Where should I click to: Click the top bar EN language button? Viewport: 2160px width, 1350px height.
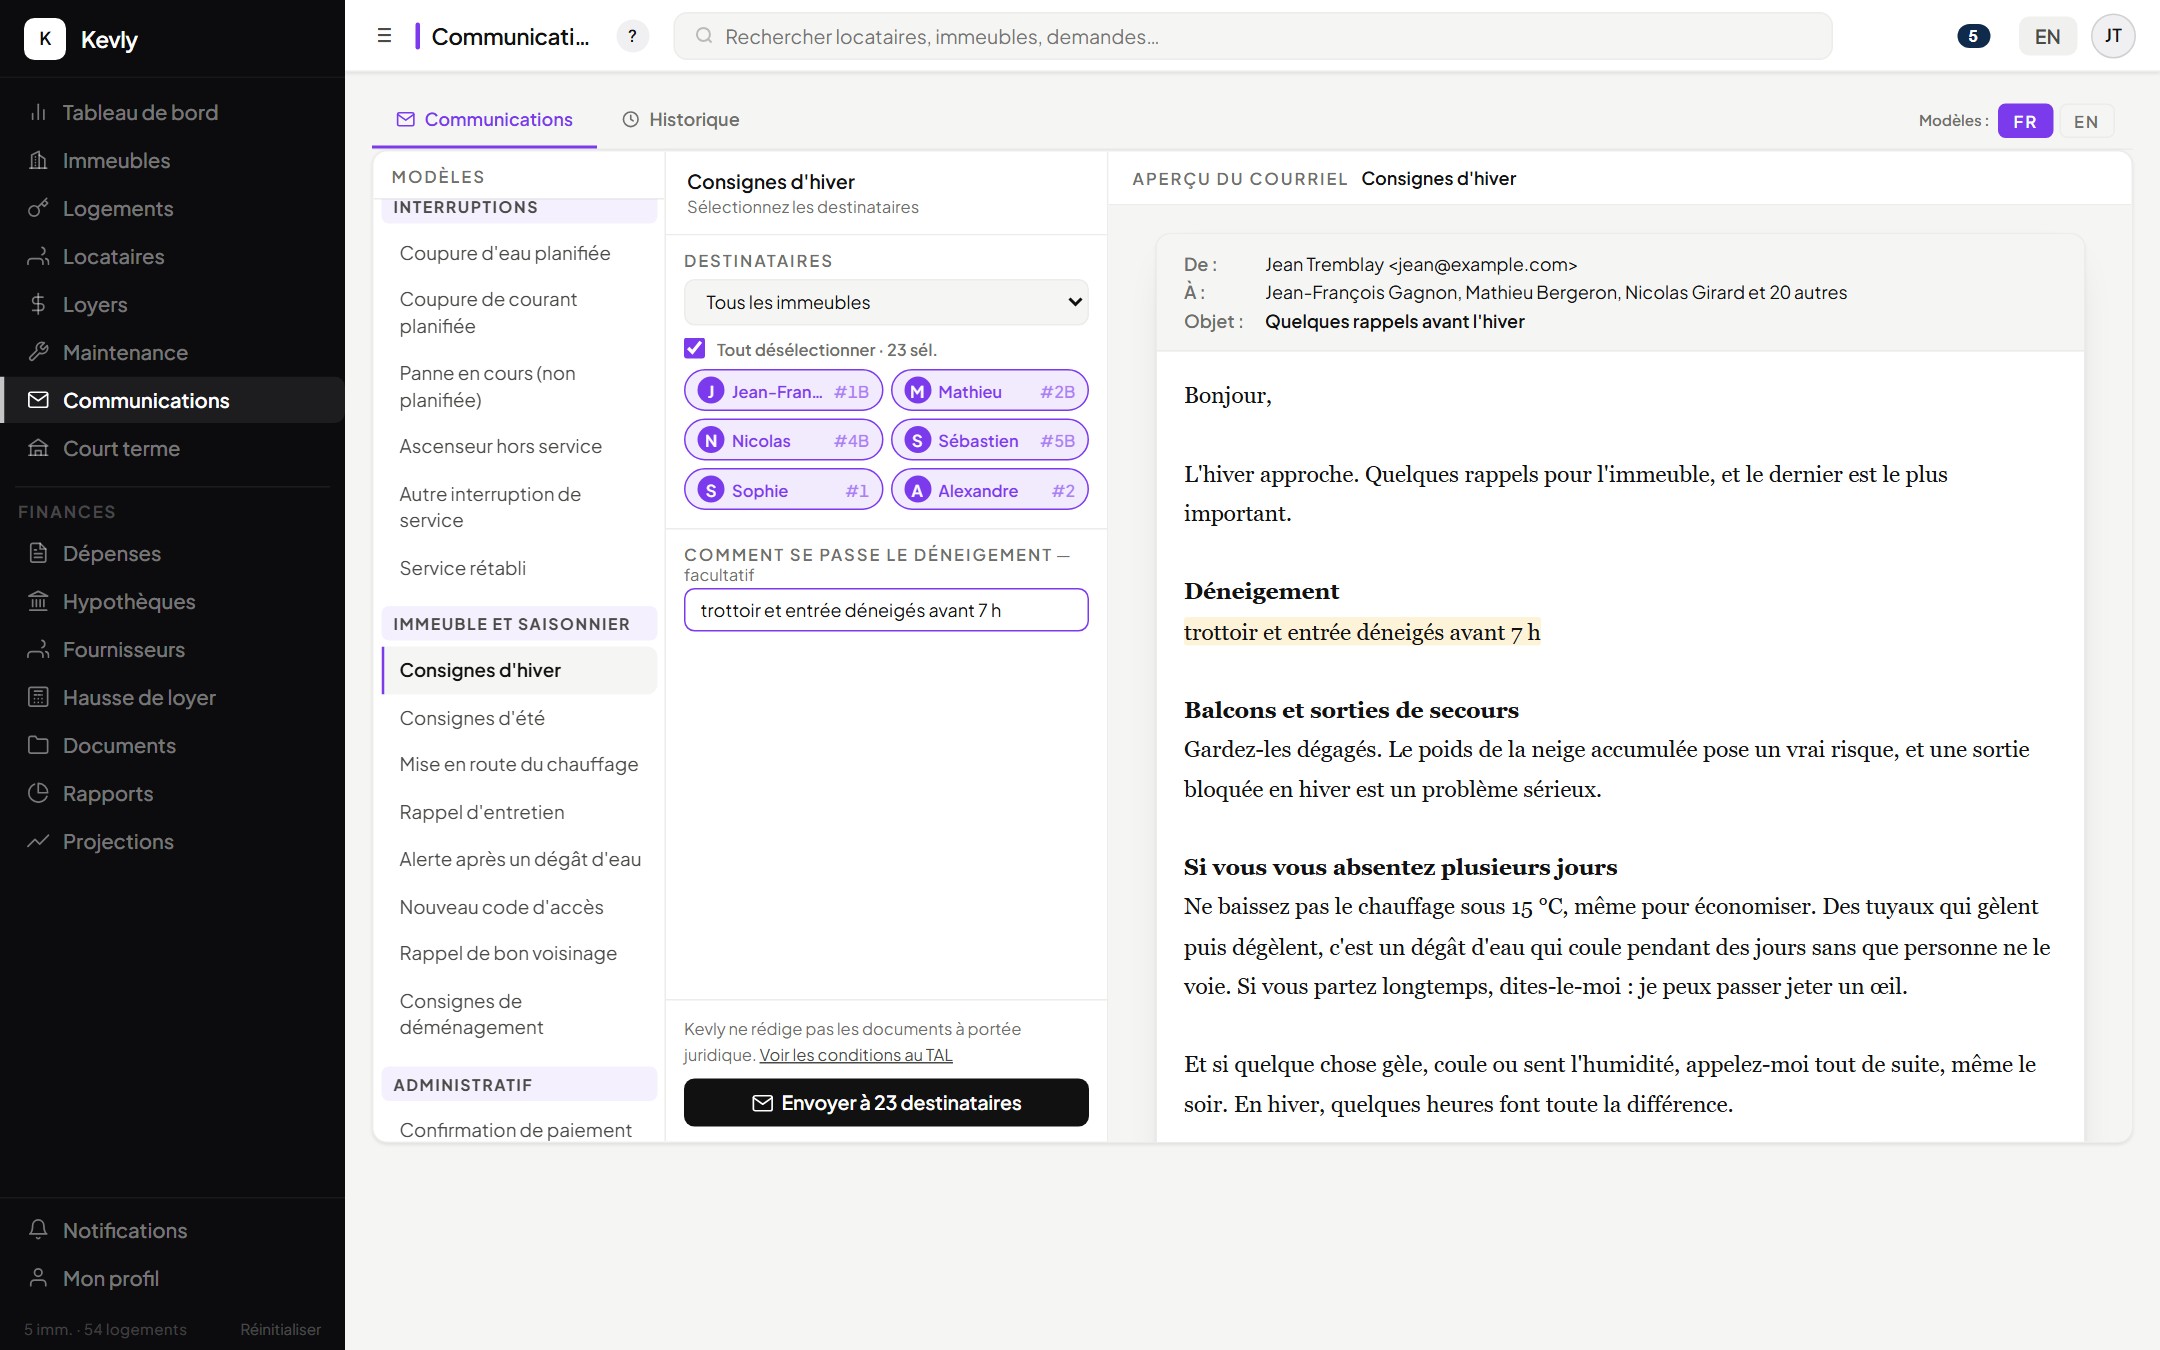(x=2047, y=37)
